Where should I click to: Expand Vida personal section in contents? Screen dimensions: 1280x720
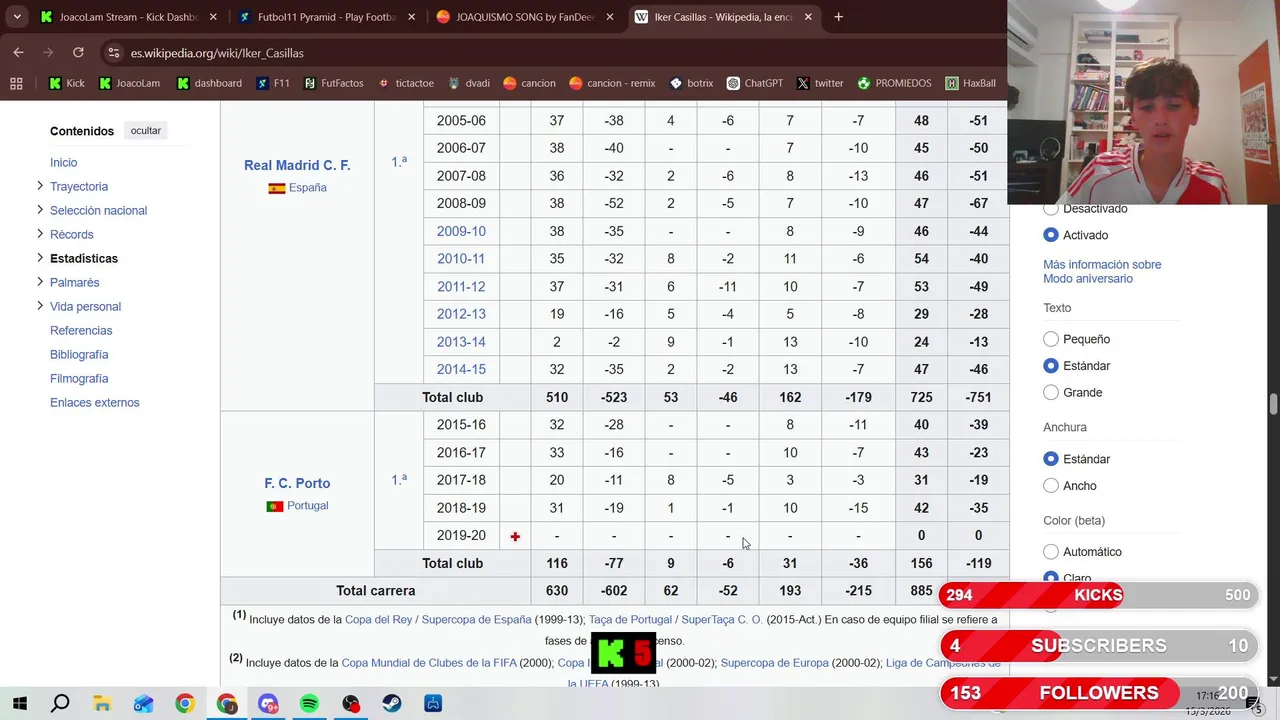point(40,306)
